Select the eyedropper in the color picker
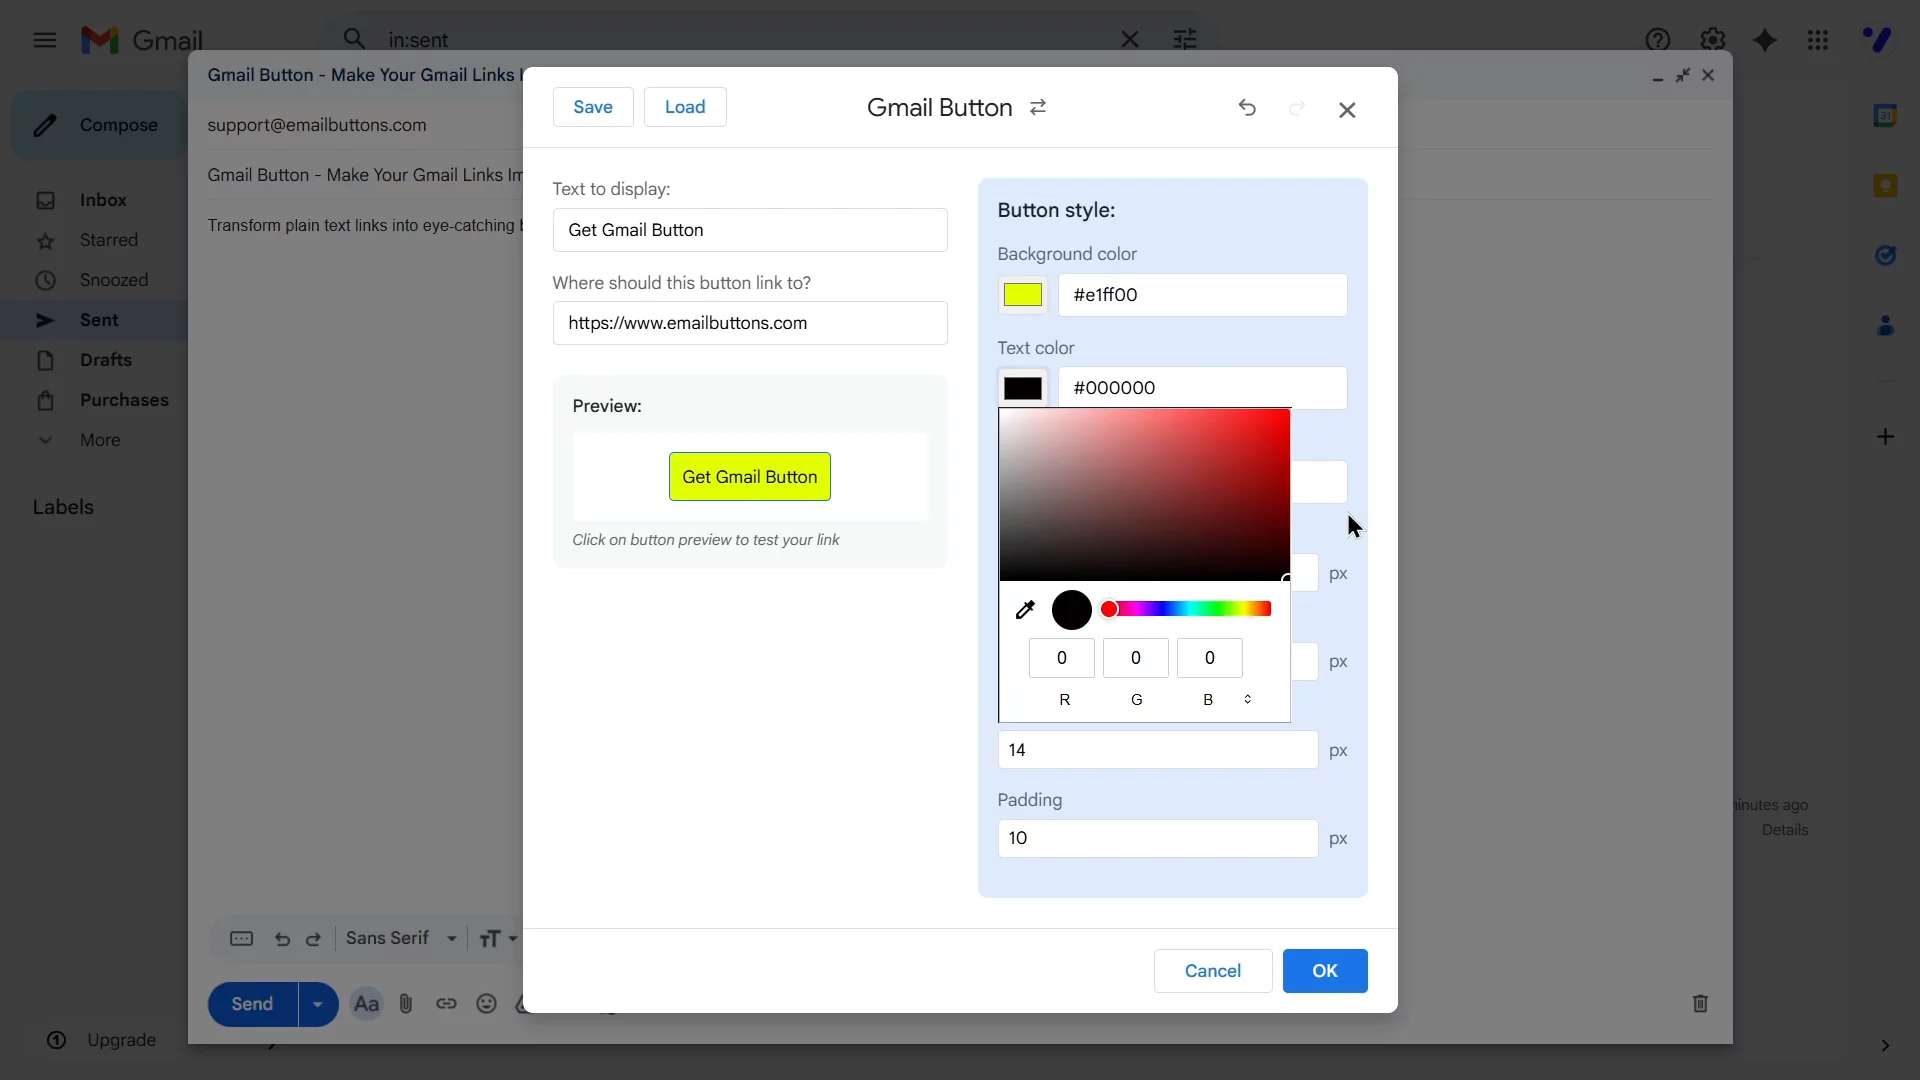1920x1080 pixels. coord(1025,610)
